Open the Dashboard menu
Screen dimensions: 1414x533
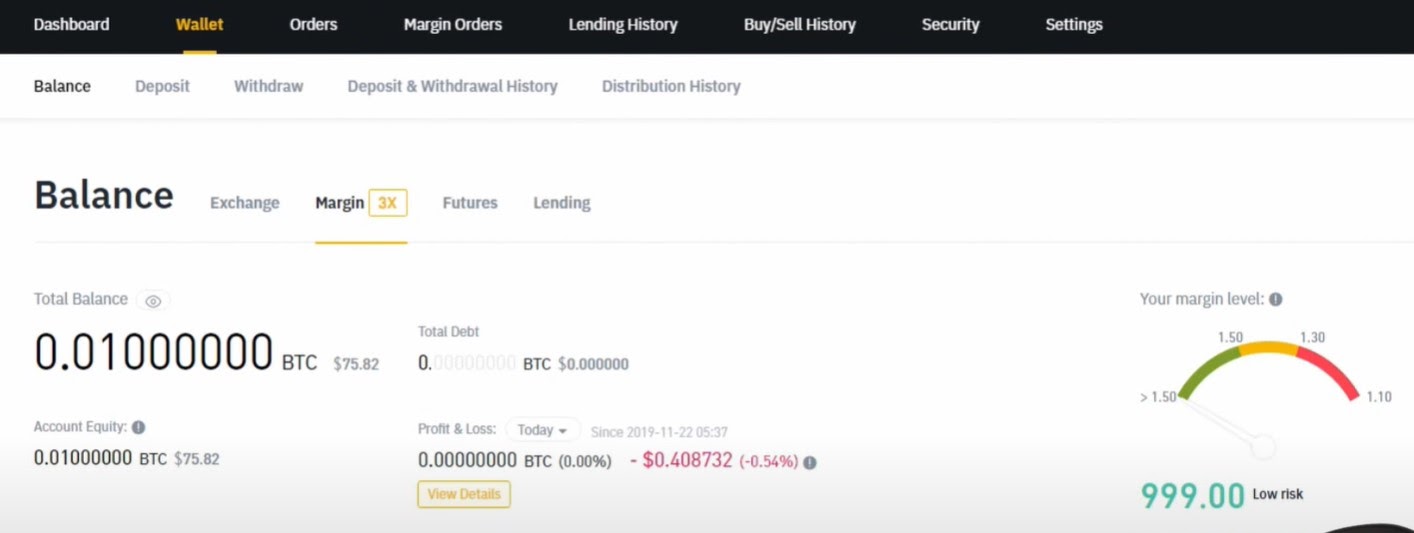click(71, 24)
